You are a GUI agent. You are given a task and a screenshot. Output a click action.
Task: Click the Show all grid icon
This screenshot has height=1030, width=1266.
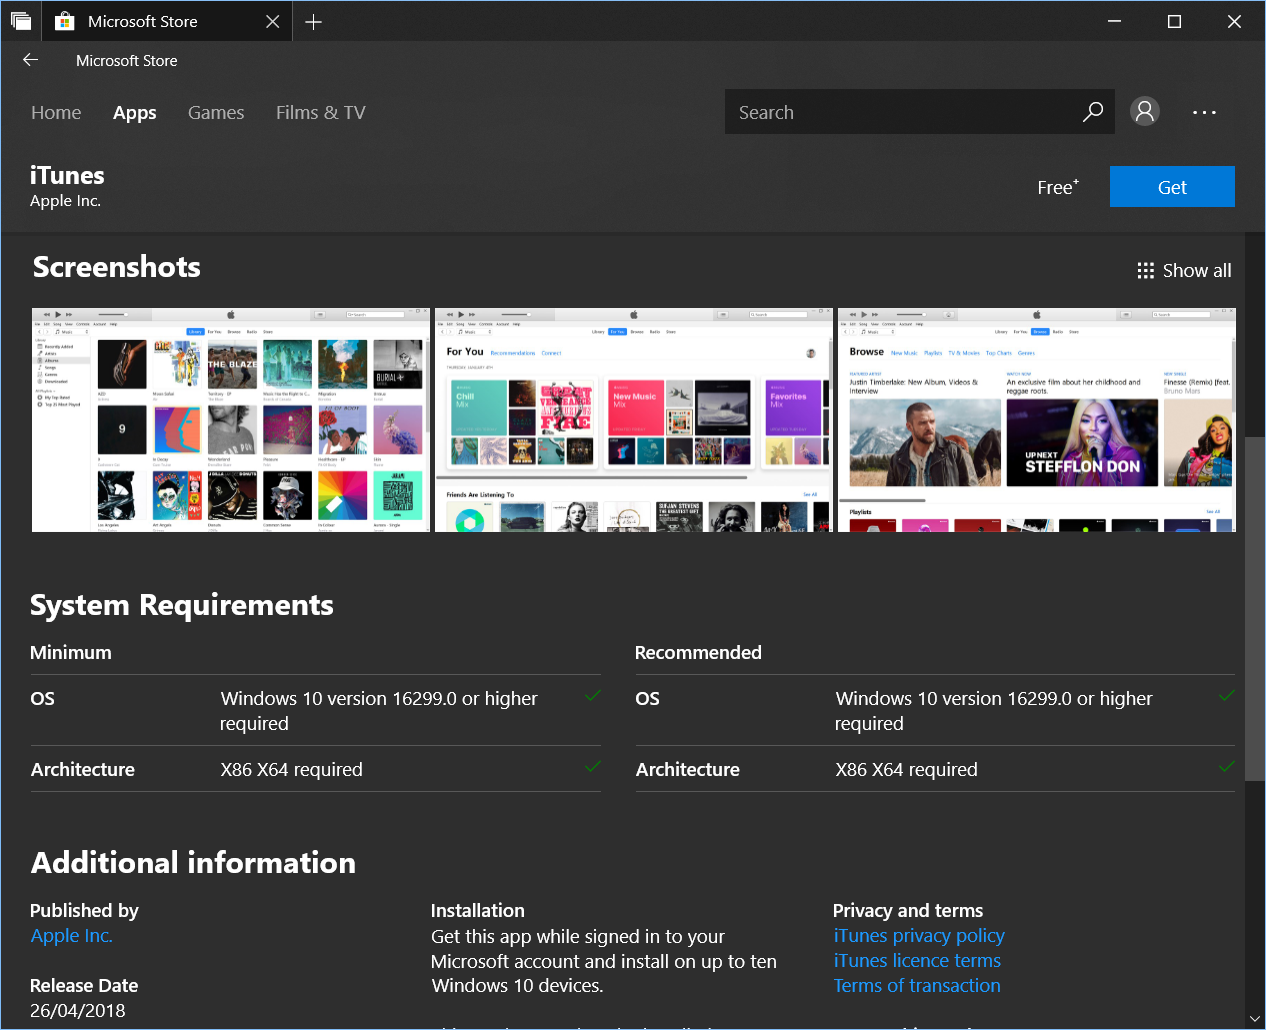[1146, 271]
